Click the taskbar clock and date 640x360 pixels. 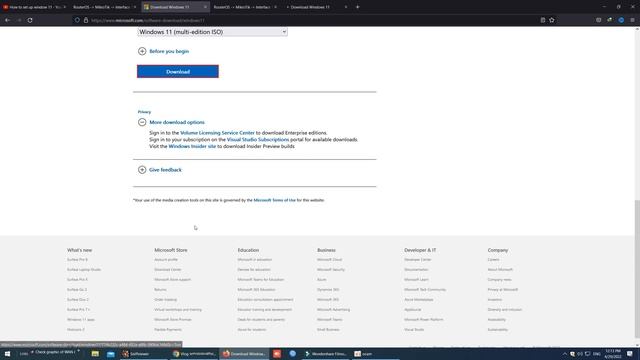(x=613, y=354)
